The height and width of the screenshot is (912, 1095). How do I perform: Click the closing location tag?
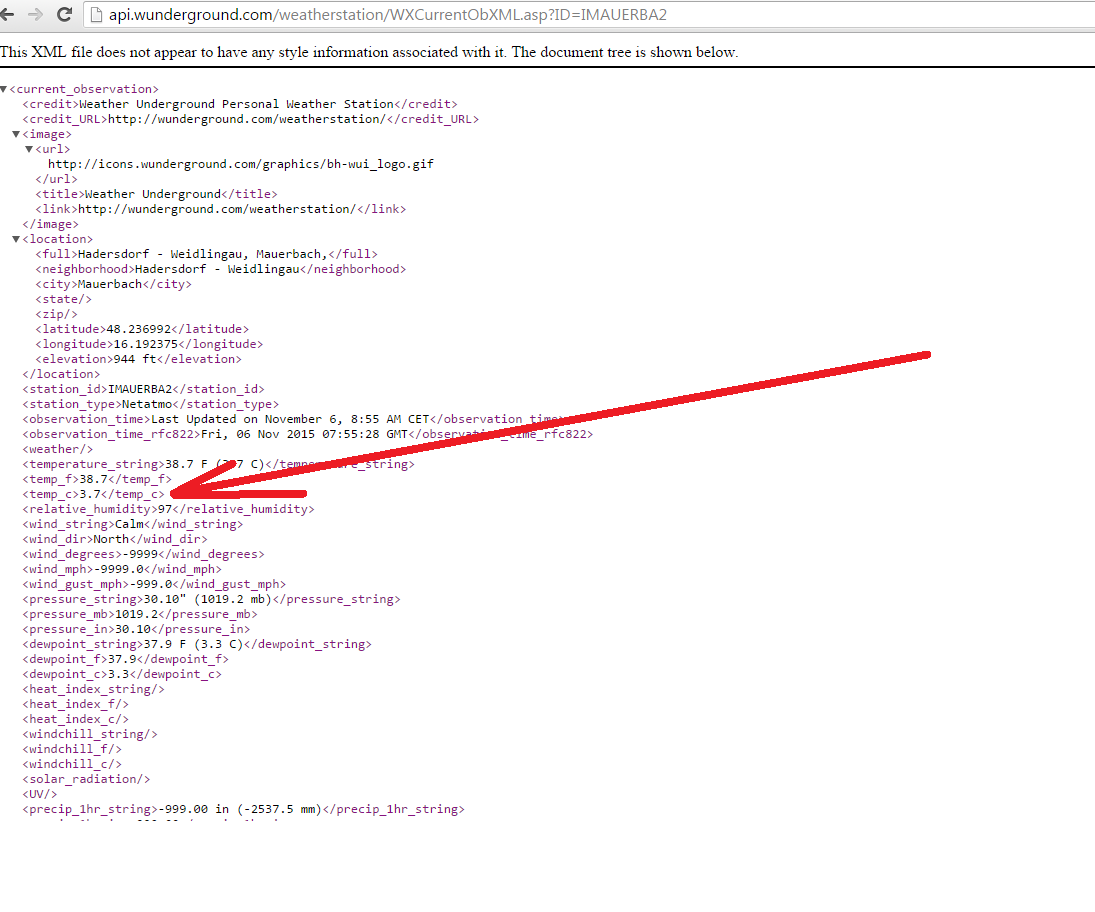[61, 374]
